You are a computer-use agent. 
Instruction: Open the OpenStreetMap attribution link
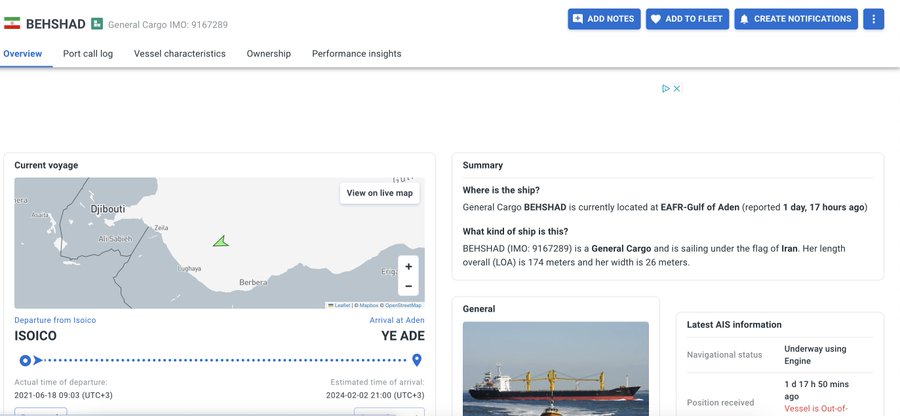point(403,305)
